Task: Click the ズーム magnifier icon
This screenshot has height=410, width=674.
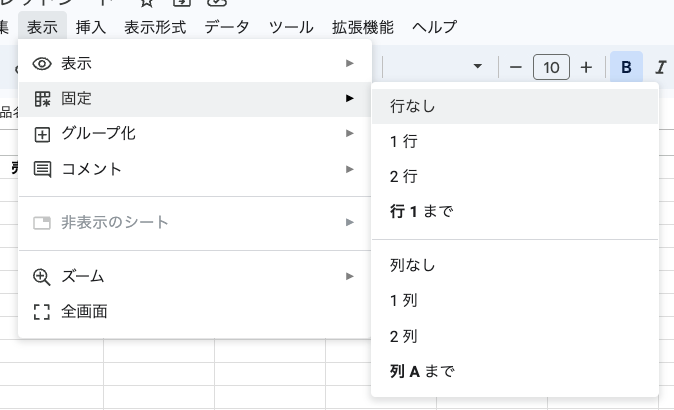Action: pos(42,276)
